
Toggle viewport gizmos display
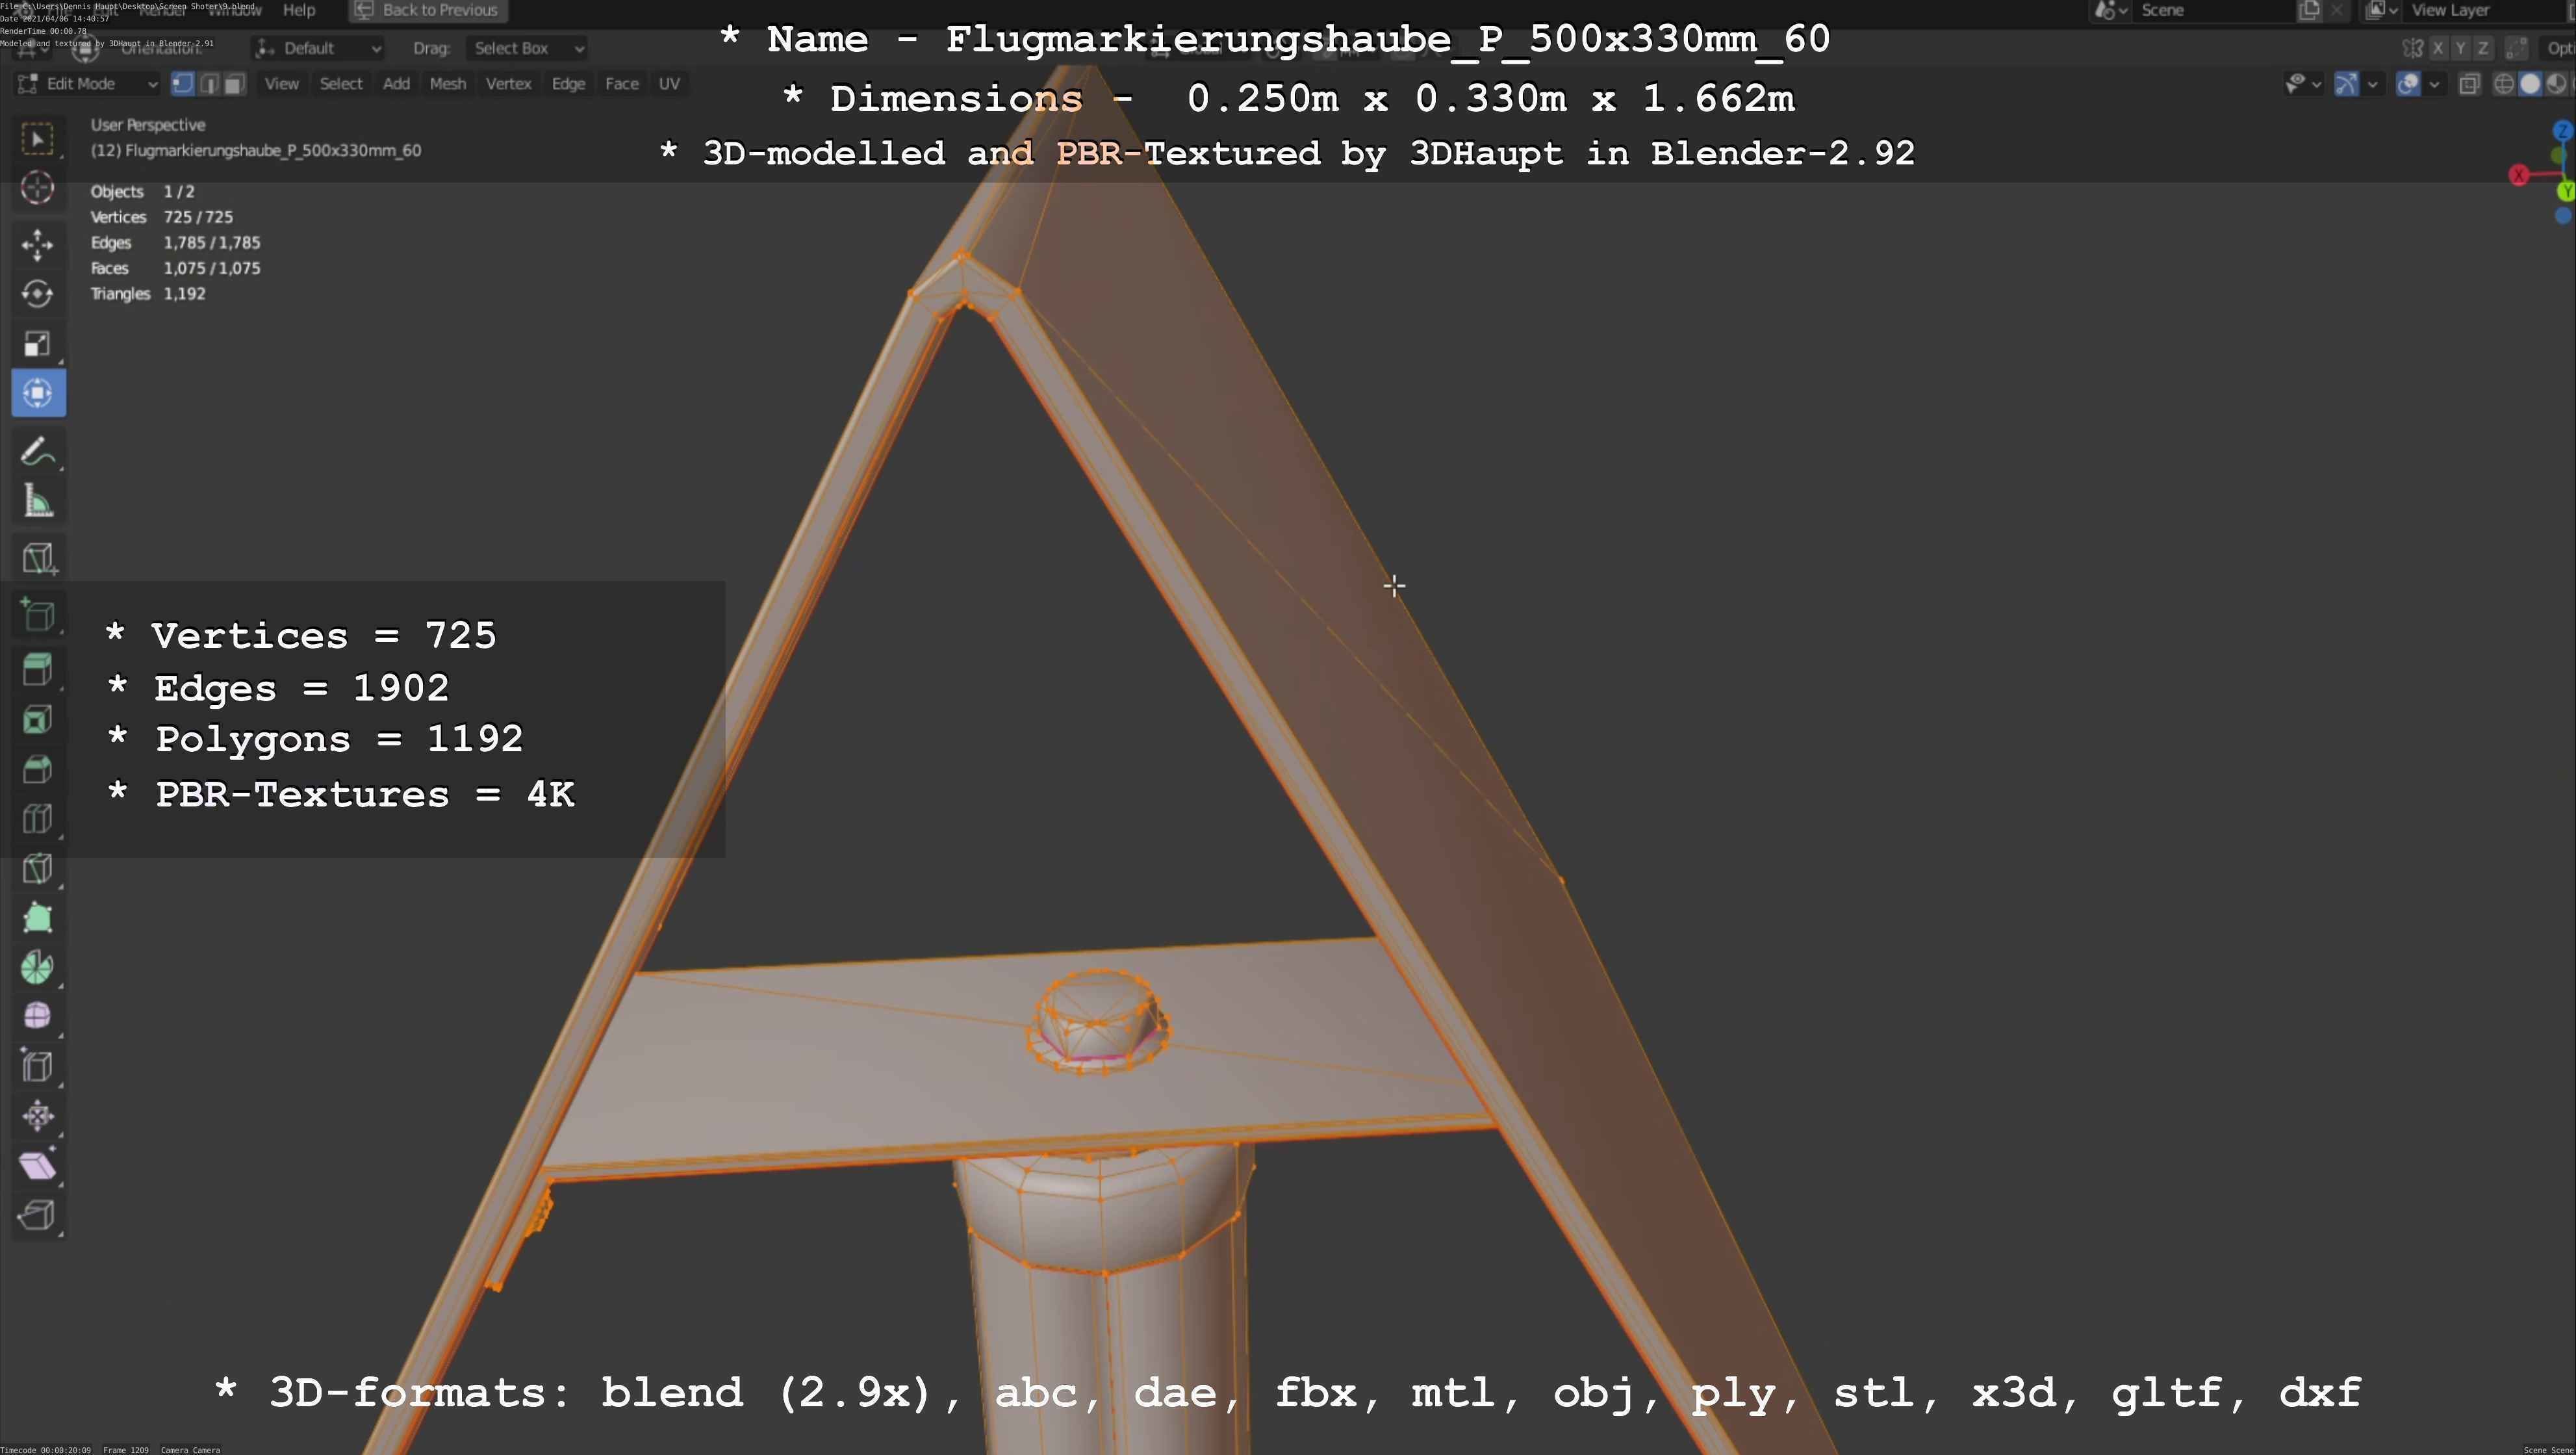click(2346, 84)
